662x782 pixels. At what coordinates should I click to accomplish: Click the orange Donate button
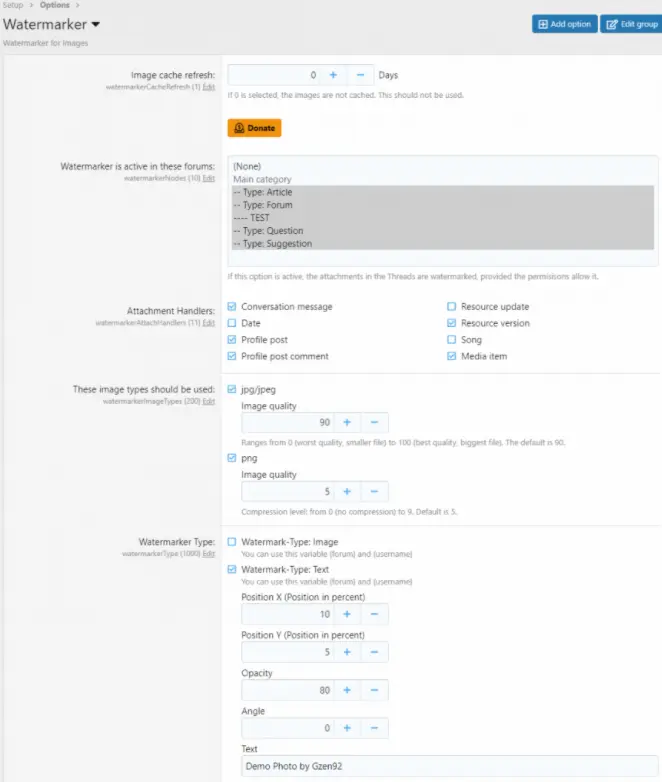click(255, 128)
